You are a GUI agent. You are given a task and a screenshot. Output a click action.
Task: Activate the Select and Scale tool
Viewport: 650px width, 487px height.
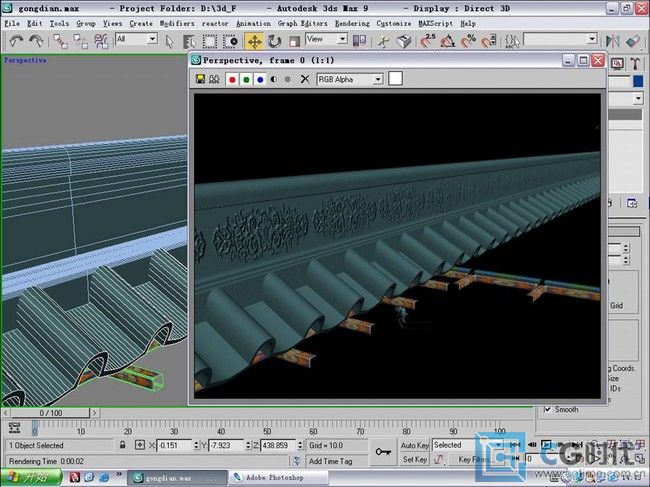tap(294, 41)
